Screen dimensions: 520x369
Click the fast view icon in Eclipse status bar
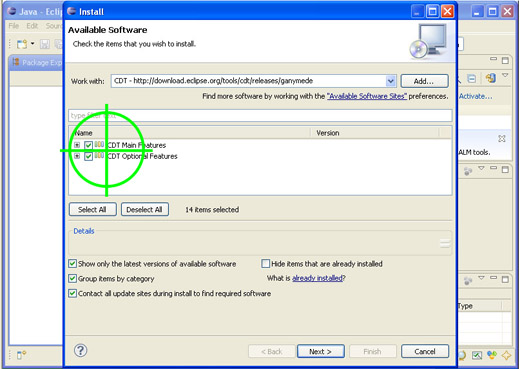21,355
